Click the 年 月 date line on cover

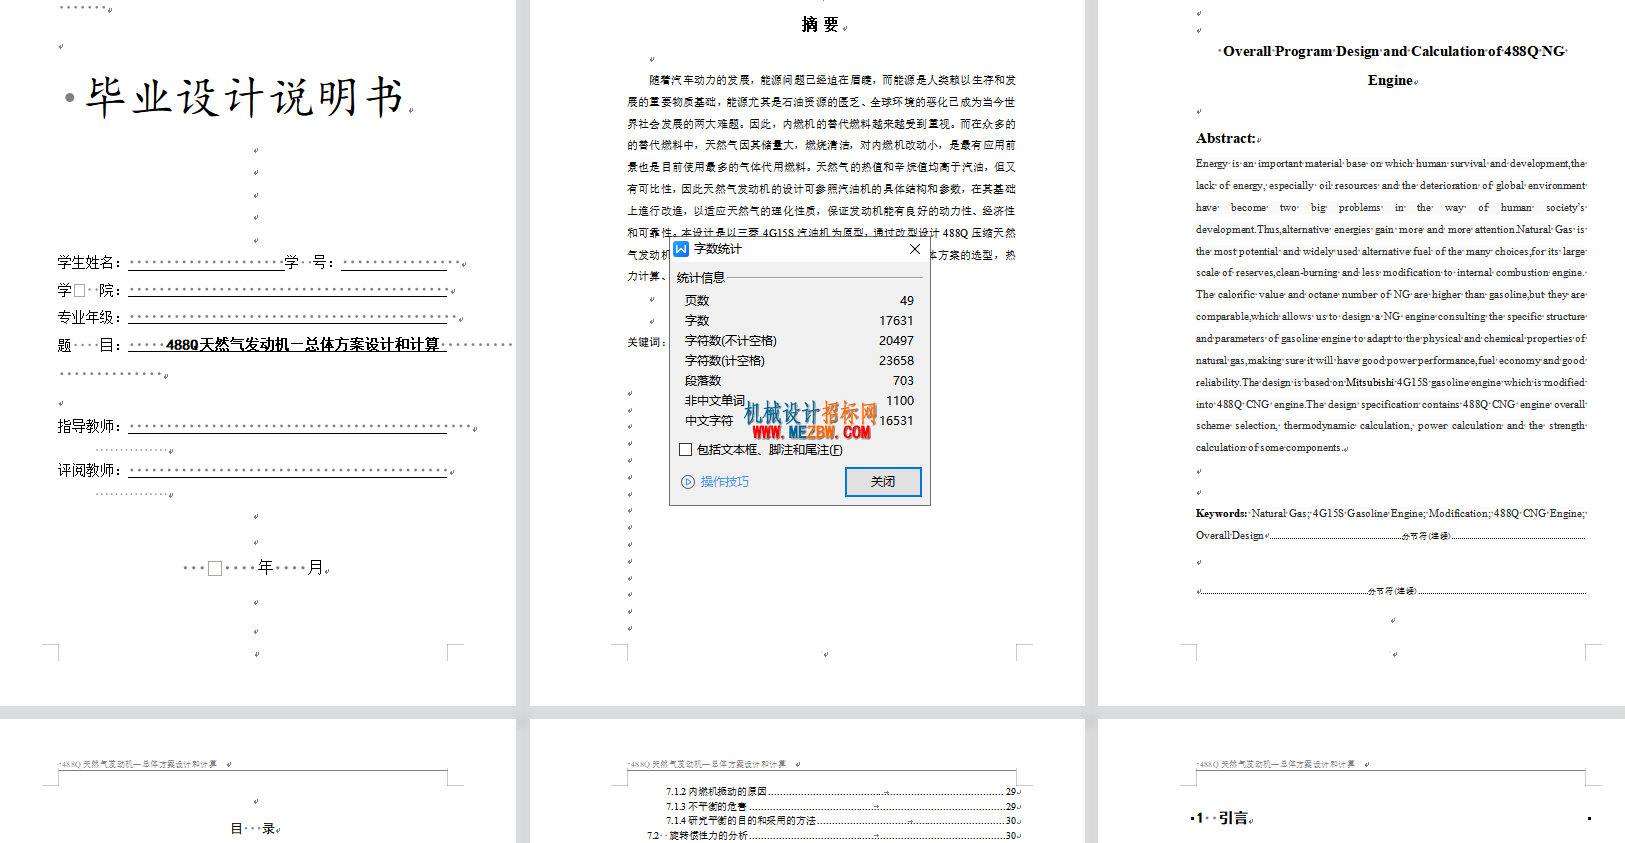[x=254, y=567]
